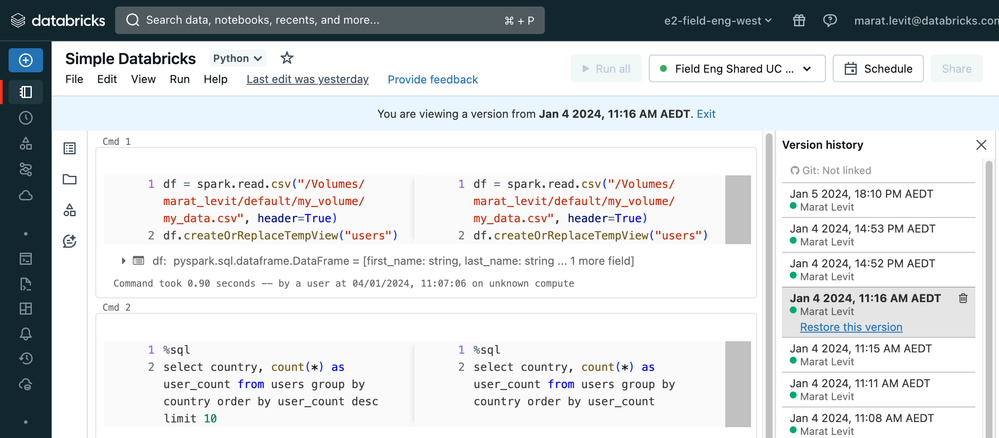Viewport: 999px width, 438px height.
Task: Open the Python language dropdown
Action: pos(238,59)
